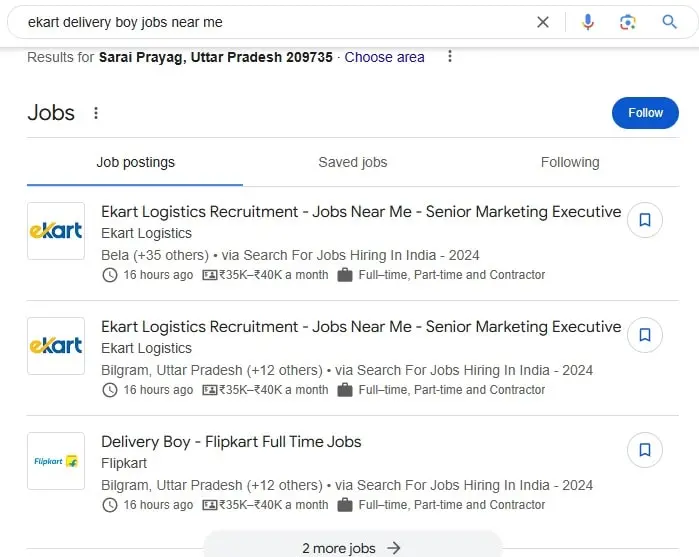Click the 'Flipkart' company name text
Viewport: 699px width, 557px height.
pyautogui.click(x=124, y=463)
